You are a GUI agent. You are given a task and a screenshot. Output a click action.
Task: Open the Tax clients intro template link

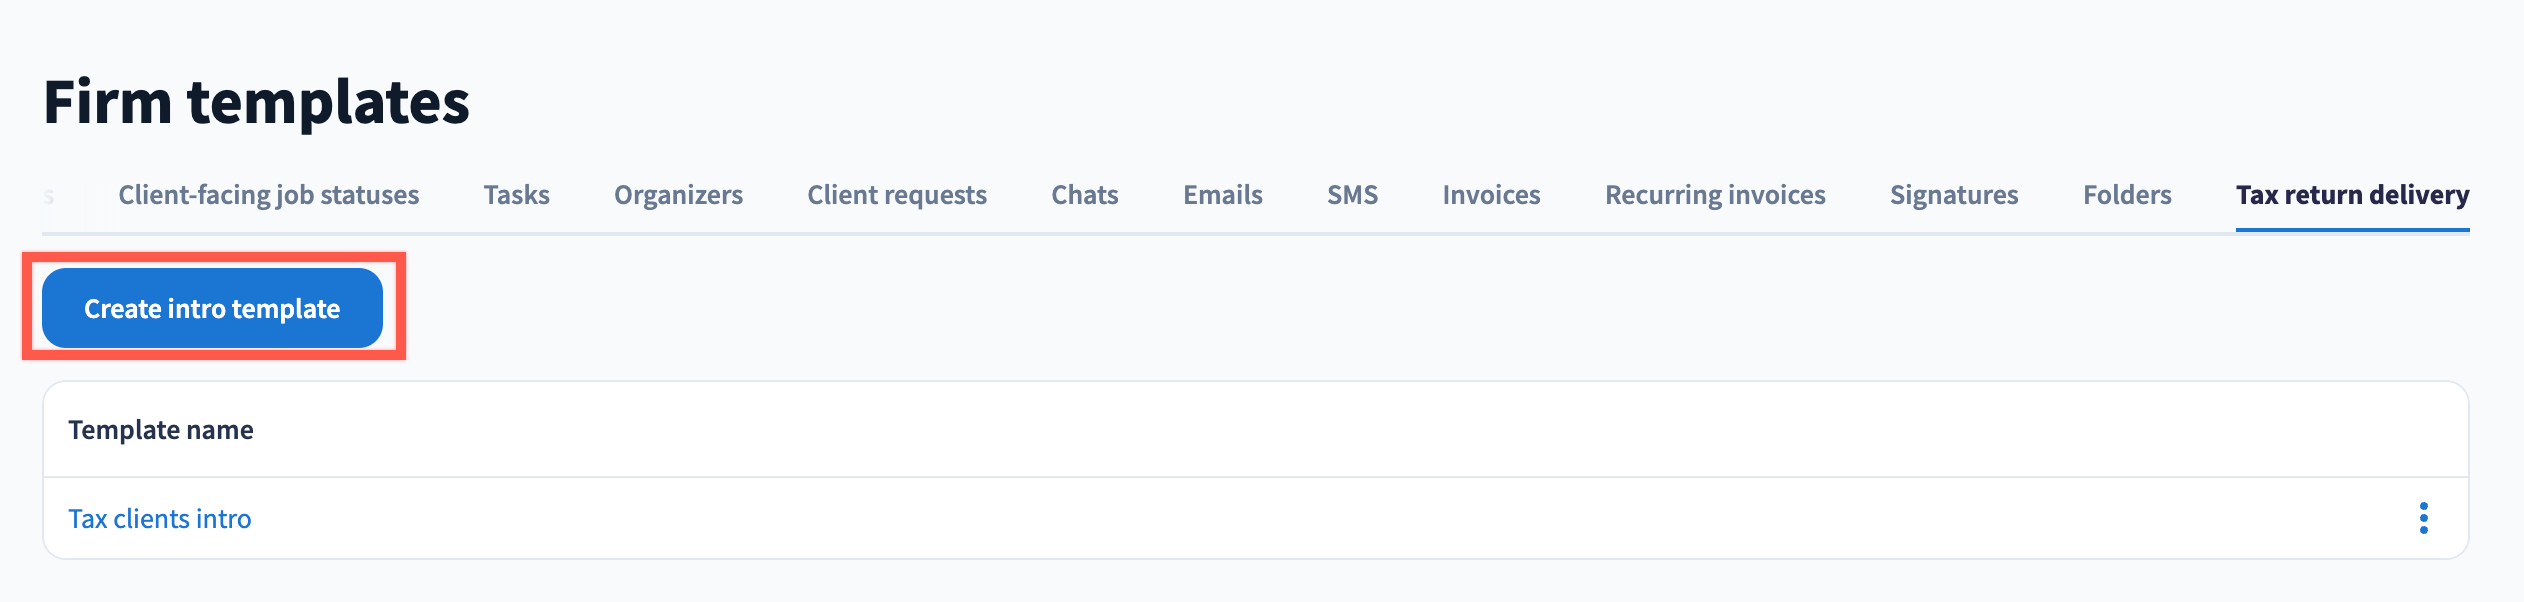pos(160,519)
